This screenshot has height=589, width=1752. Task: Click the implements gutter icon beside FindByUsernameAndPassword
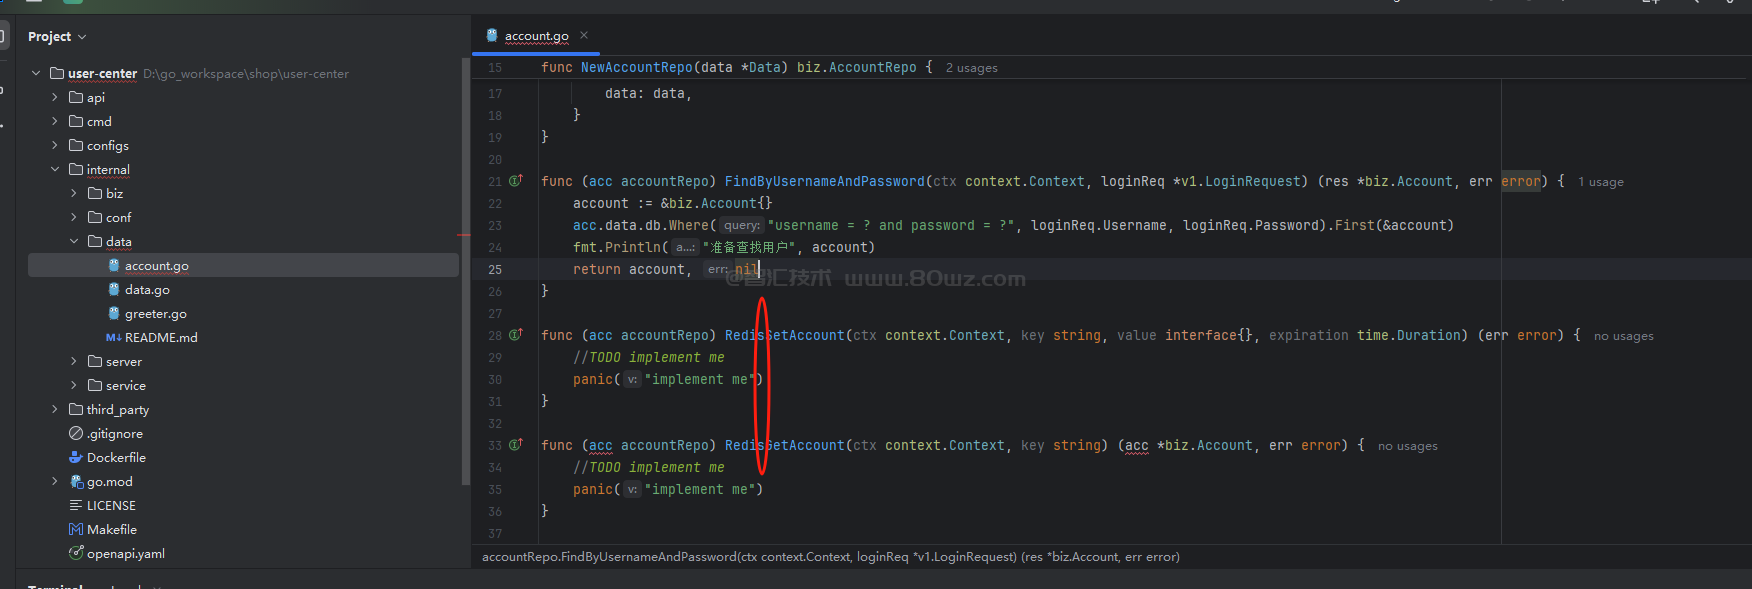[x=516, y=181]
